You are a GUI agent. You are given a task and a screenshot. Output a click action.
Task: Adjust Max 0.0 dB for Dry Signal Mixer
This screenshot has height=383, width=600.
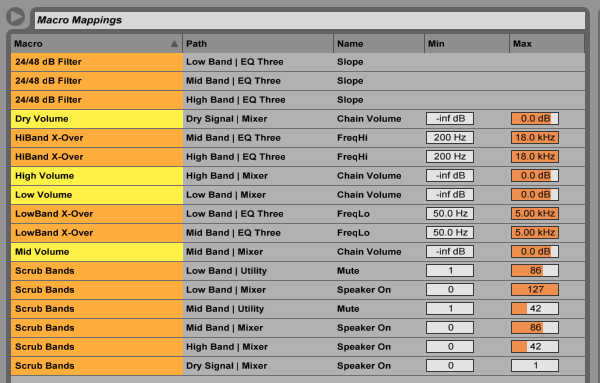[x=535, y=119]
